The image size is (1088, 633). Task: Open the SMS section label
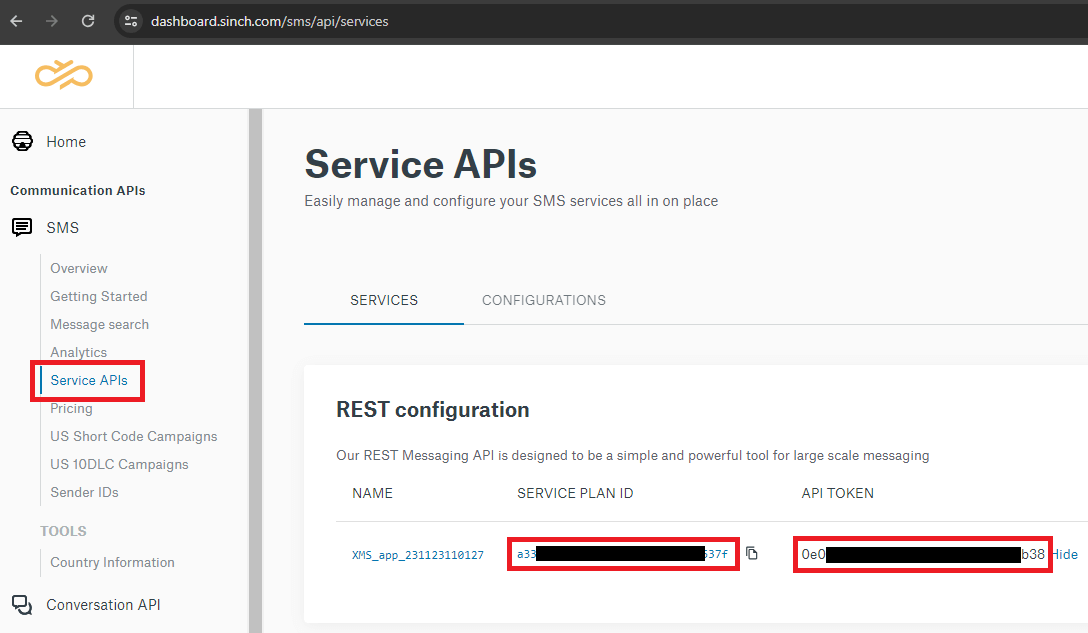(62, 228)
